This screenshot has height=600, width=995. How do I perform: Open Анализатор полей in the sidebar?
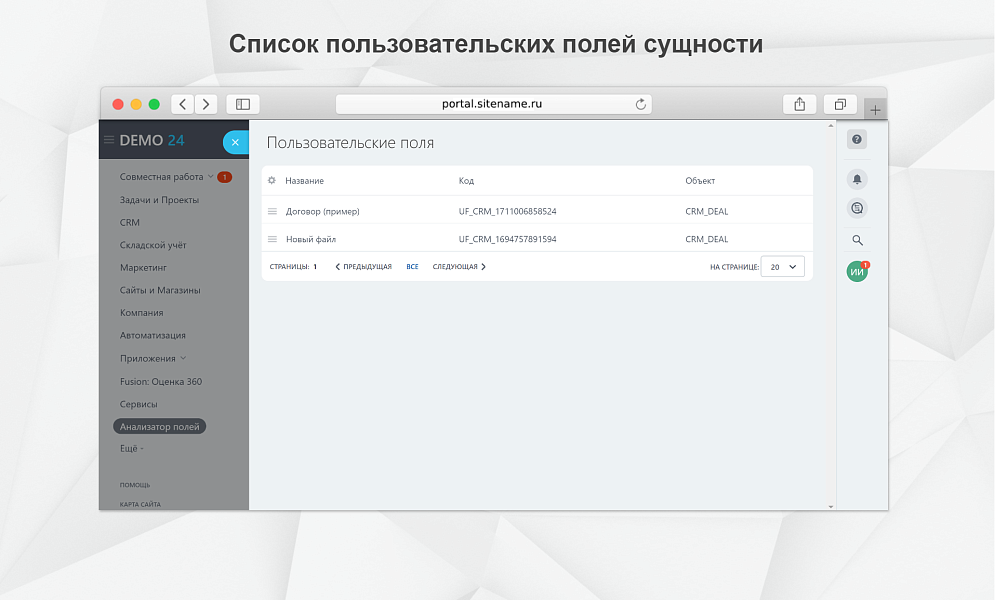tap(159, 426)
